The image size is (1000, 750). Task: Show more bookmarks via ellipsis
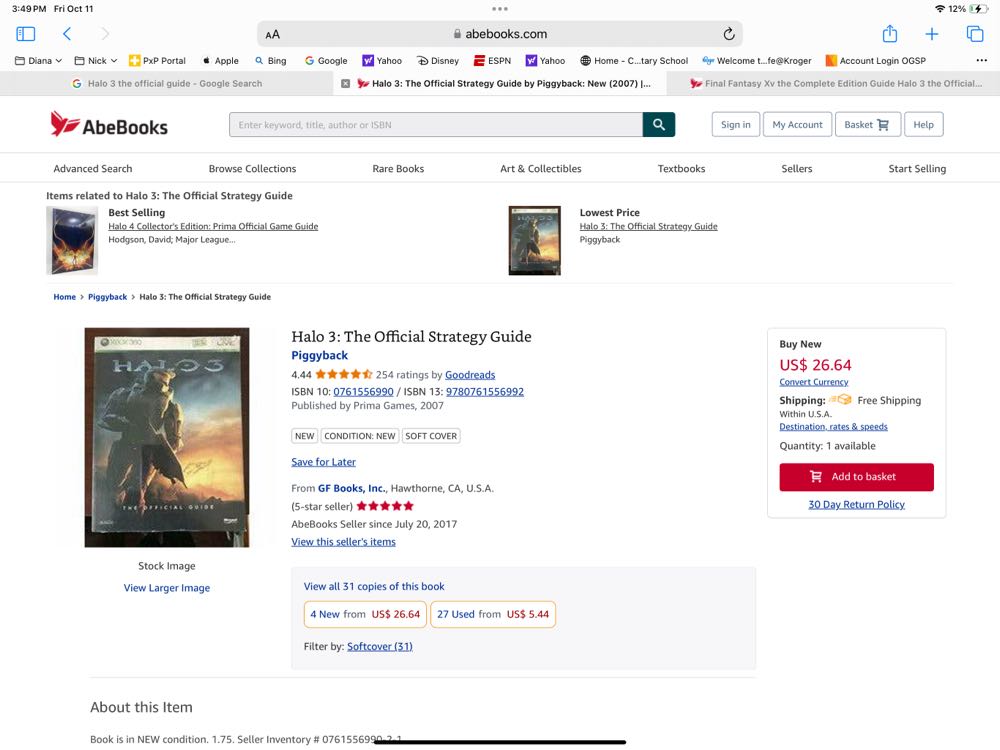(x=980, y=61)
